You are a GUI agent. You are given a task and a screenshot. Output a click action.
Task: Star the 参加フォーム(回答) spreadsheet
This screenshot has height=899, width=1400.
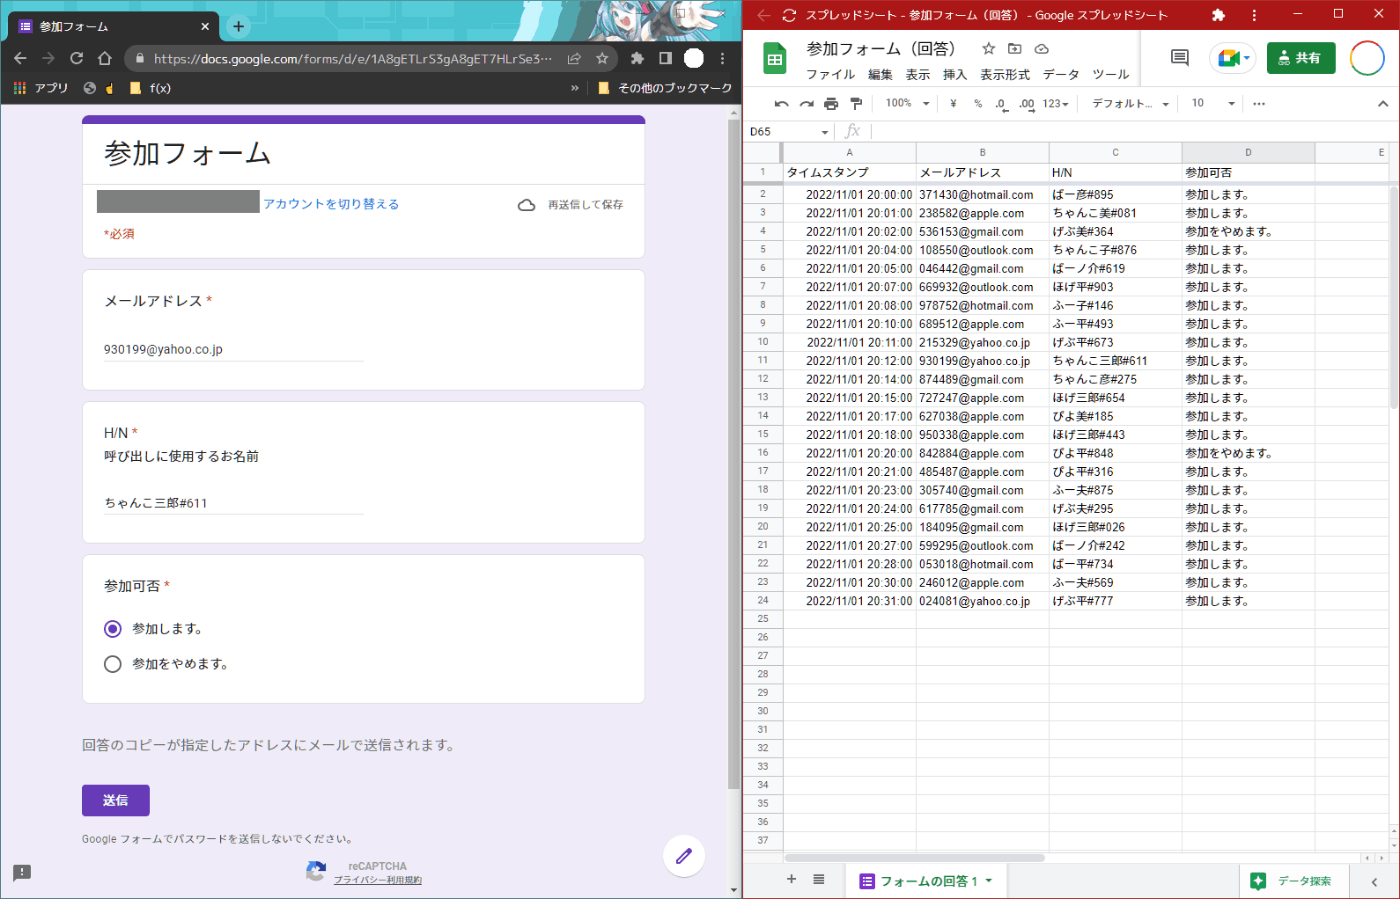tap(988, 48)
